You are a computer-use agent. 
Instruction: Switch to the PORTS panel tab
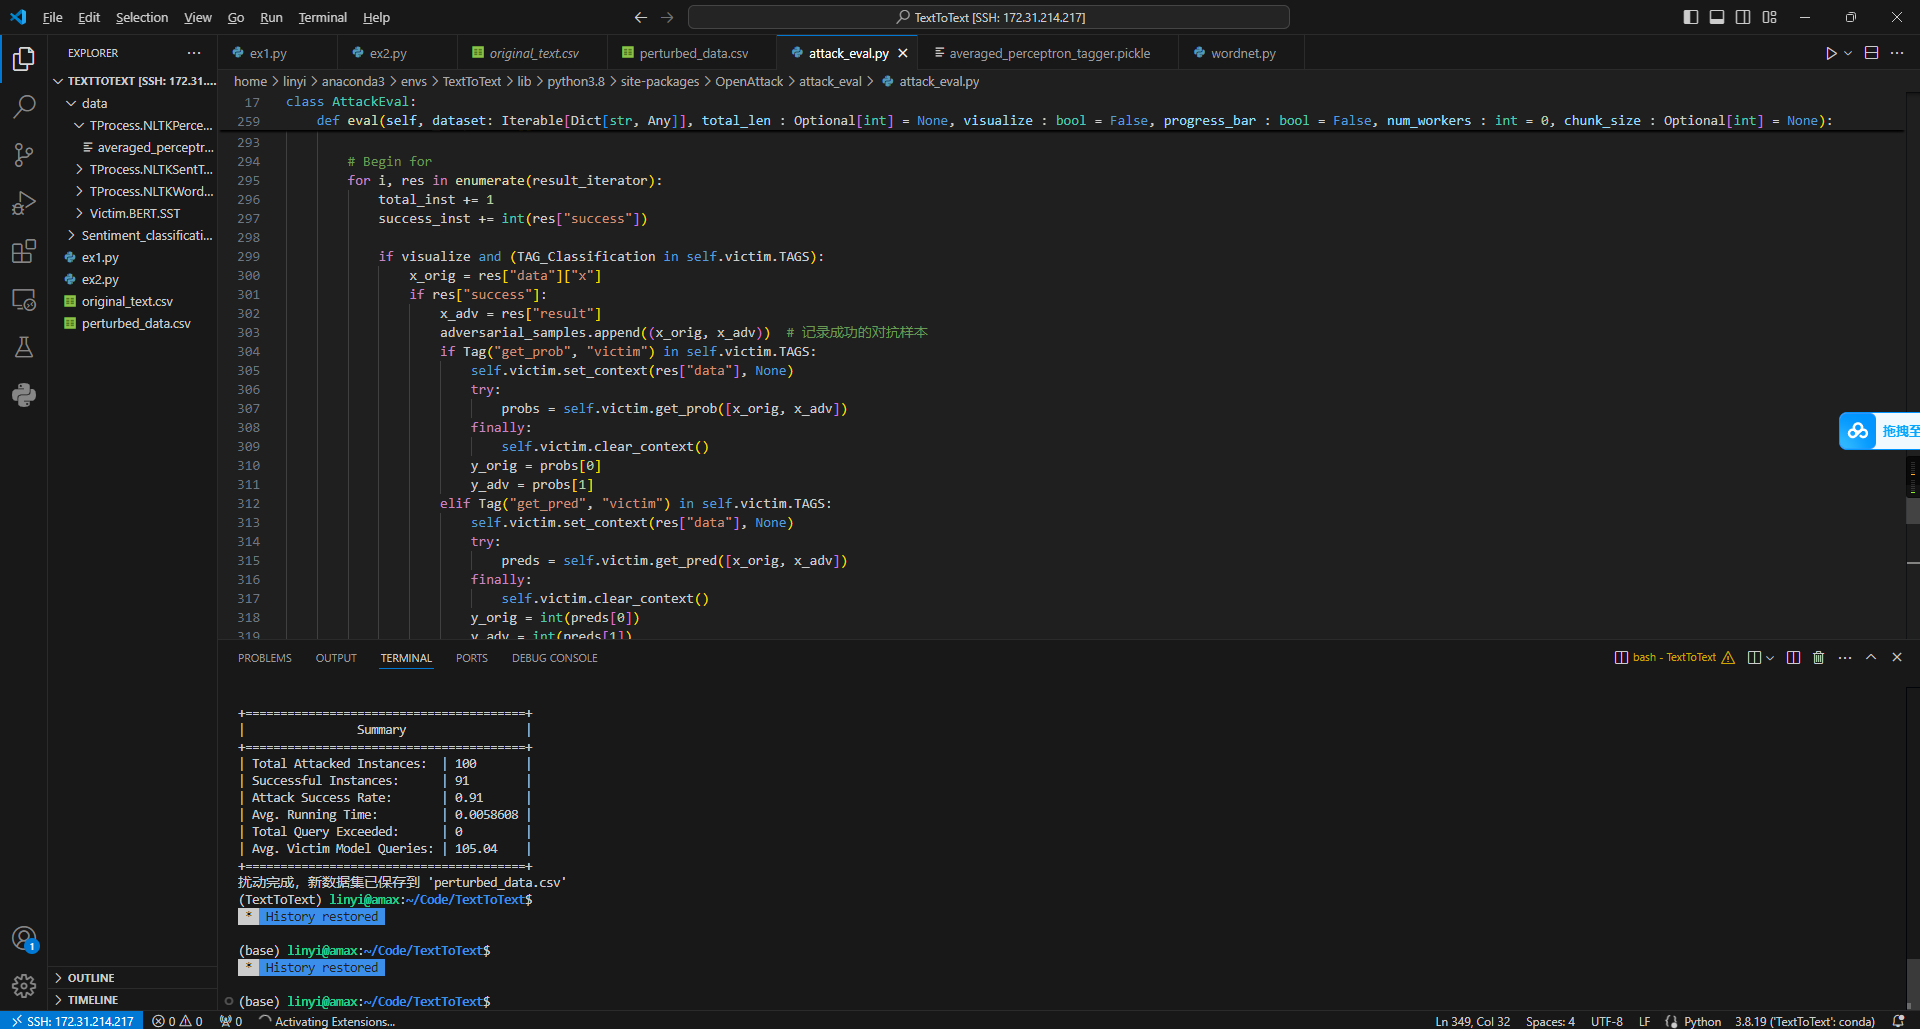tap(472, 658)
